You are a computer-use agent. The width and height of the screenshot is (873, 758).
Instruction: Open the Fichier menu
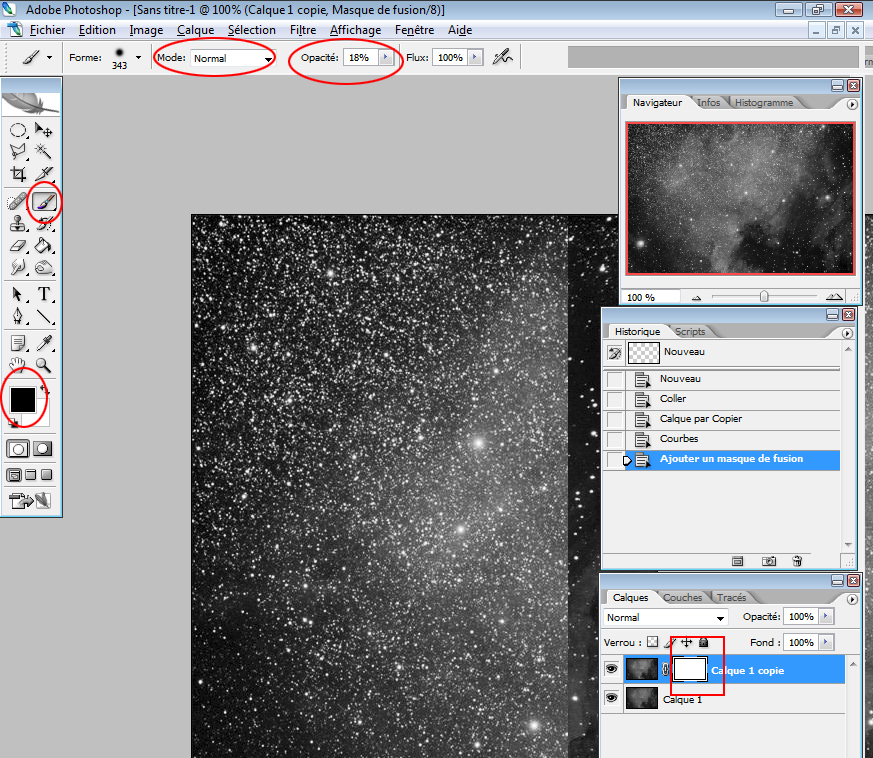click(47, 30)
